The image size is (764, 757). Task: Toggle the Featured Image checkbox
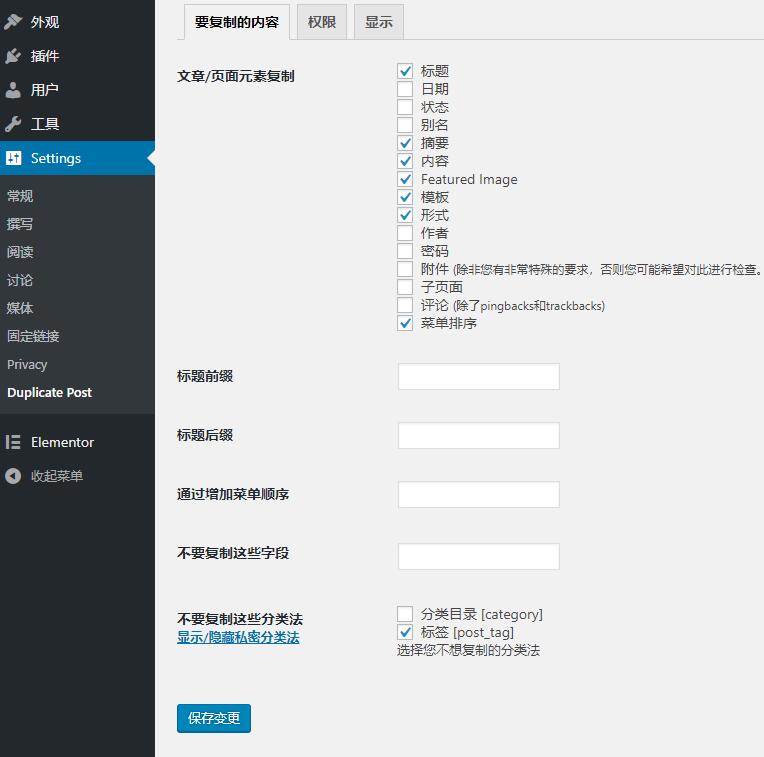(405, 179)
